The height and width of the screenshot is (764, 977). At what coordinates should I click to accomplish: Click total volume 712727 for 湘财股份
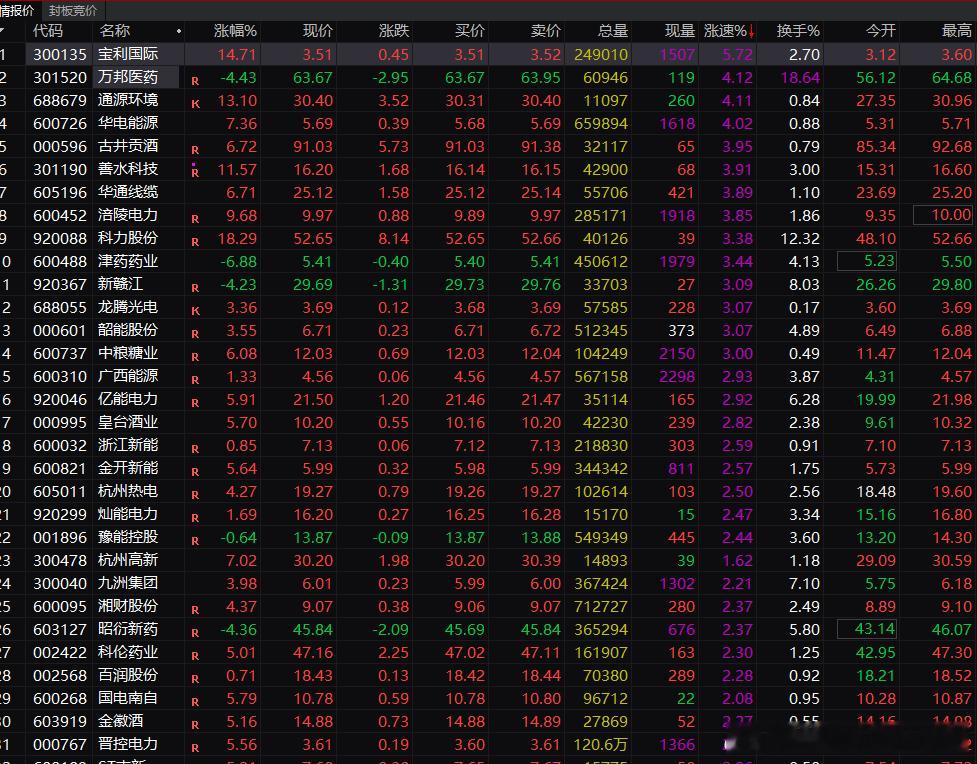click(601, 606)
